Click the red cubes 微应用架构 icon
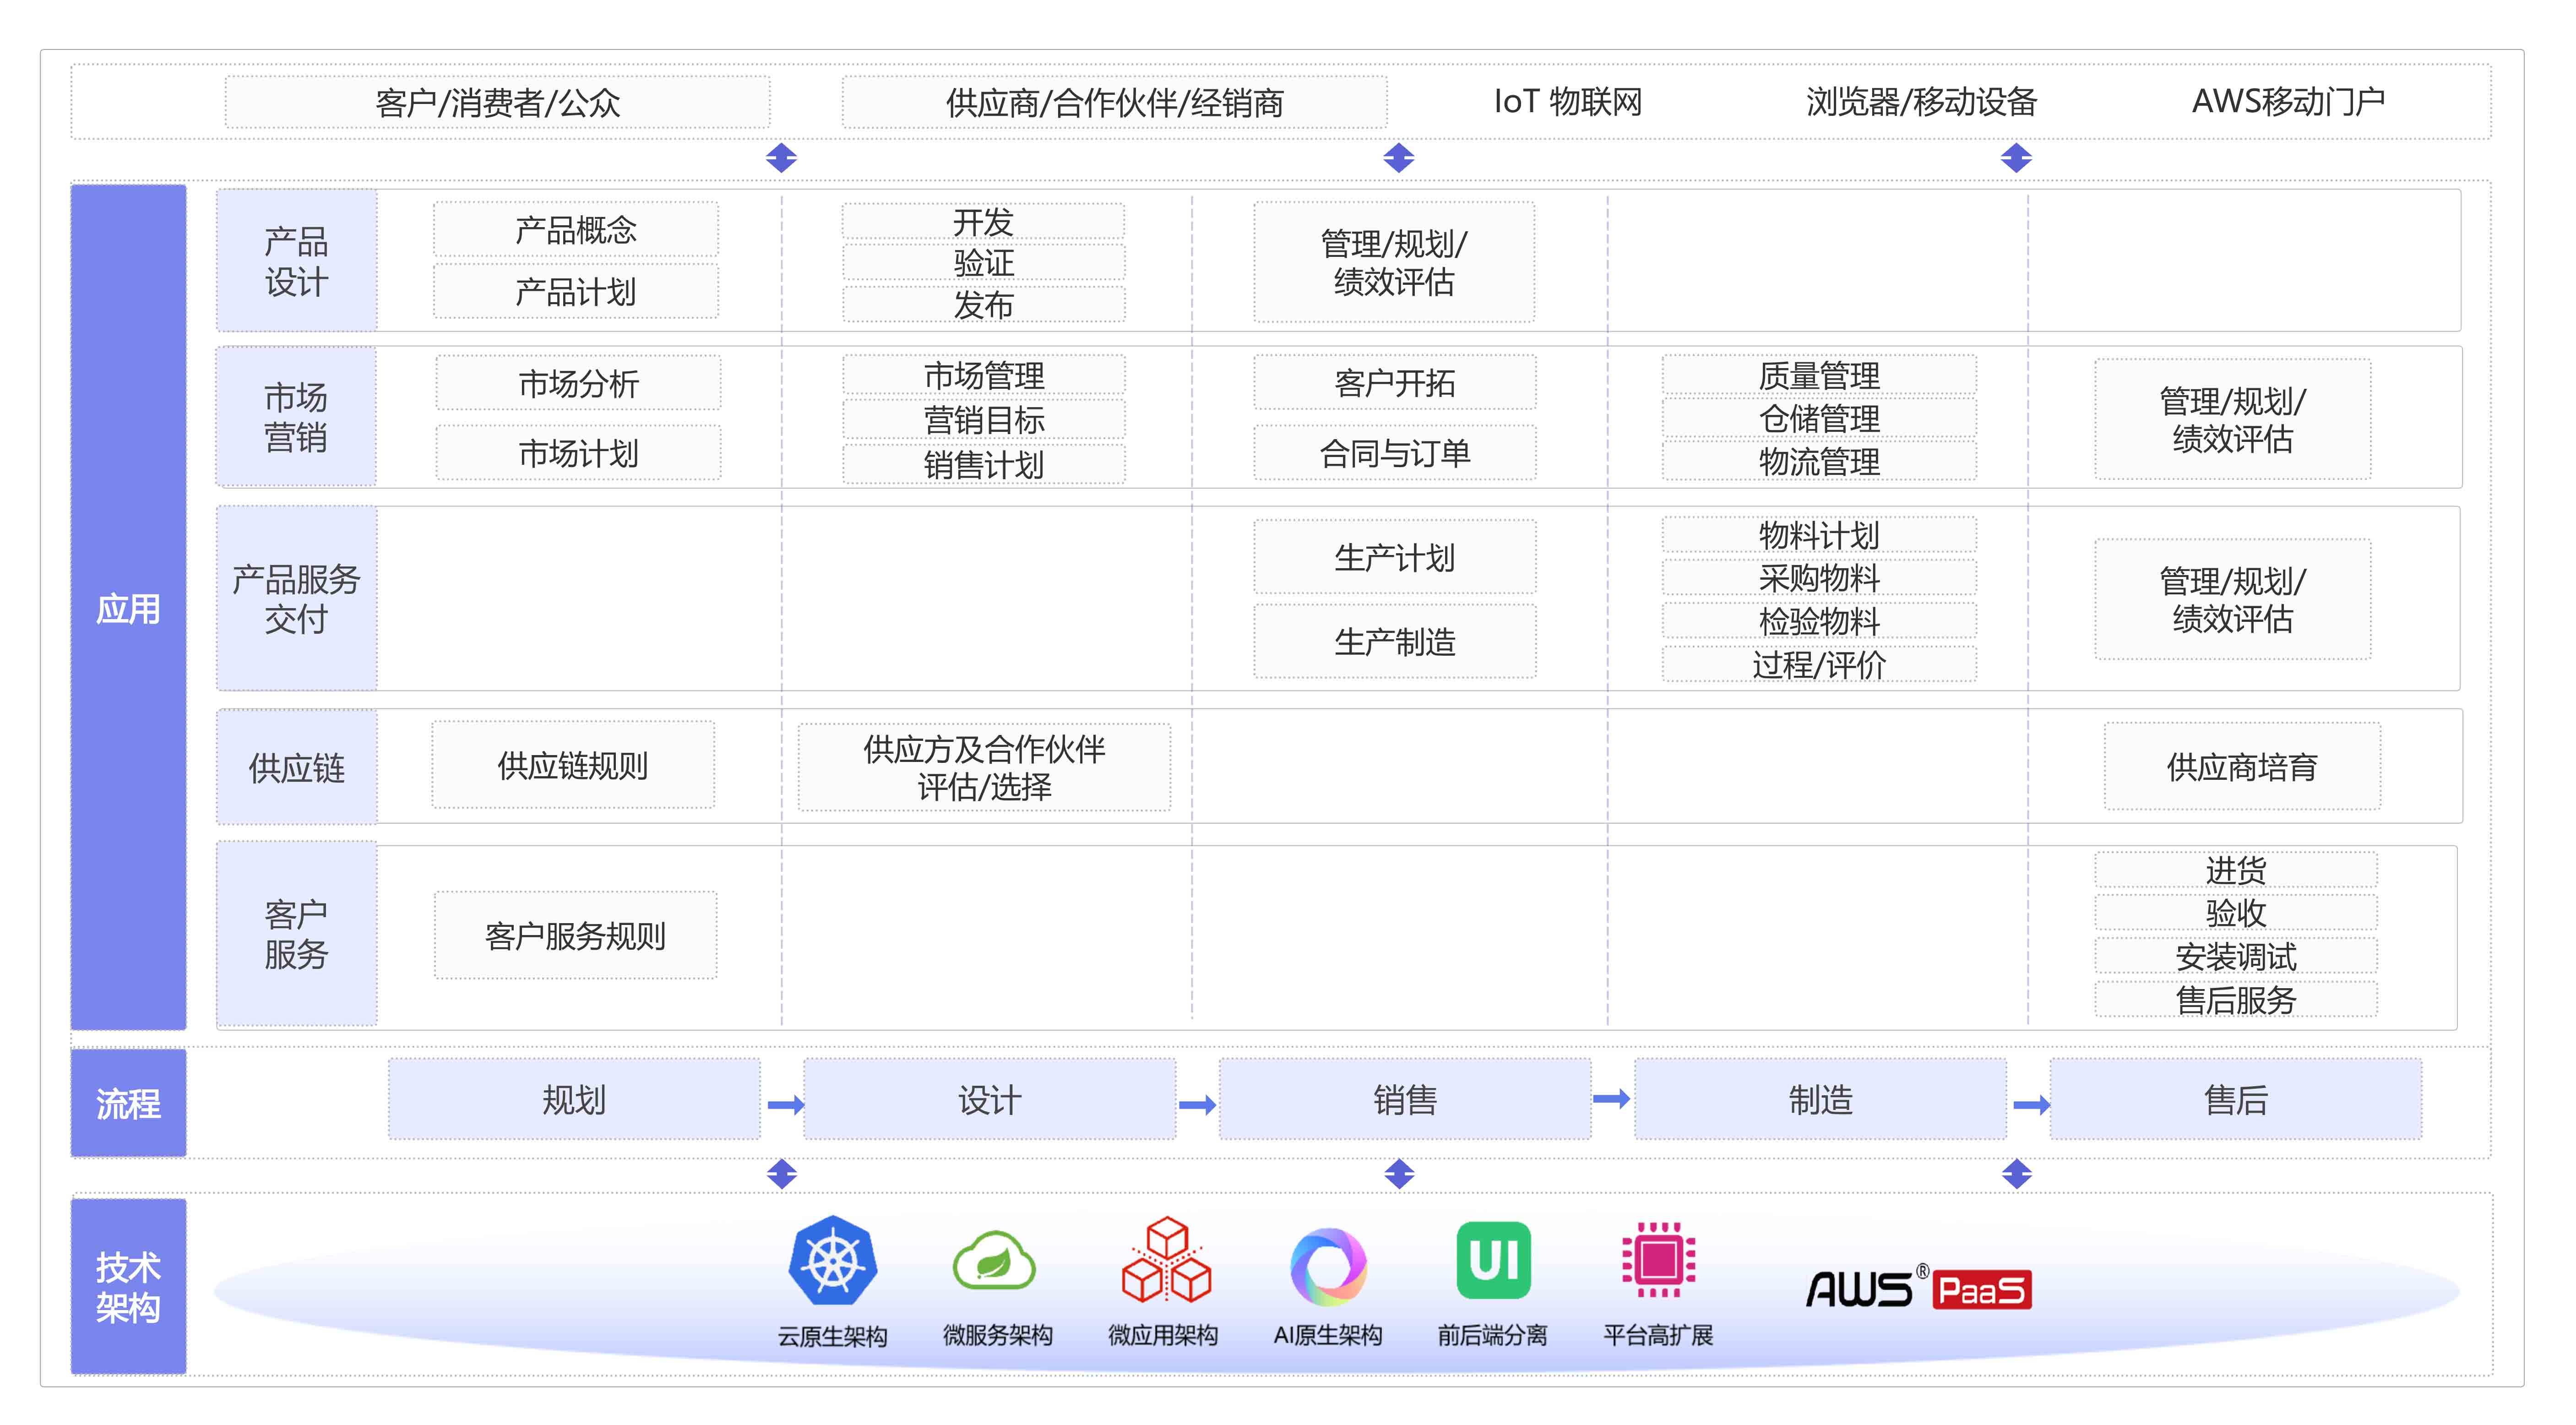This screenshot has height=1425, width=2576. pos(1166,1261)
